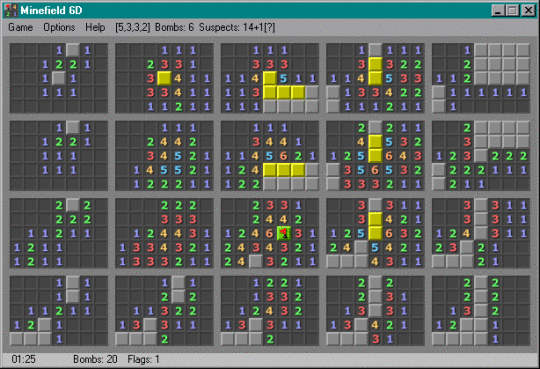Reveal covered cell between 2 and 2, third-row first board

[x=73, y=205]
